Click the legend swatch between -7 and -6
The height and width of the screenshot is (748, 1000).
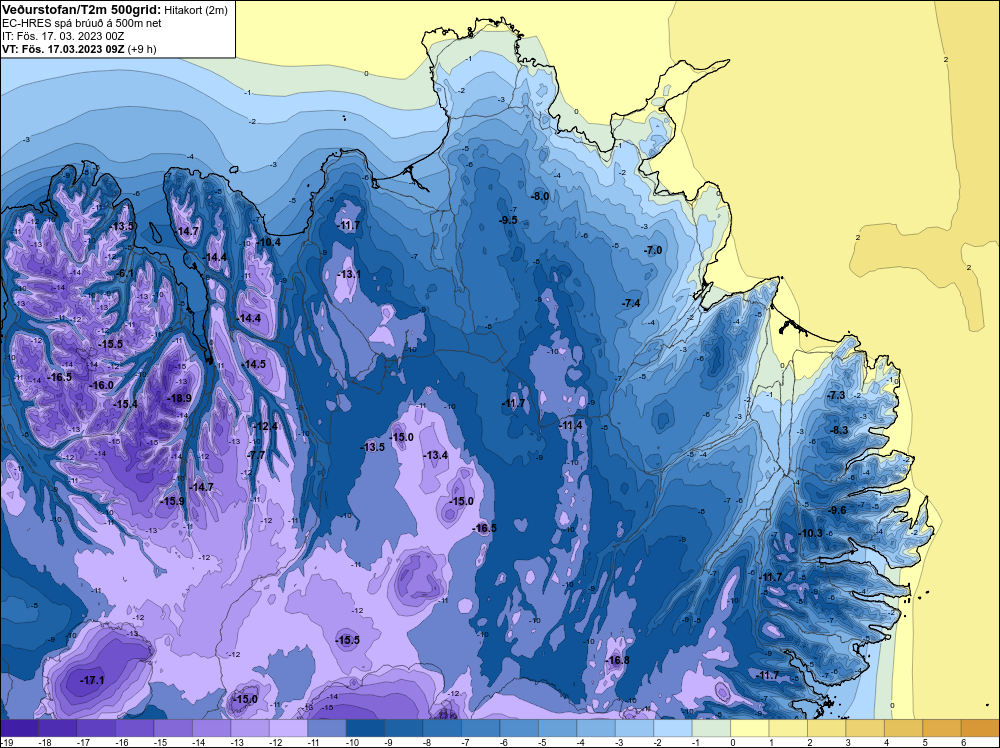[481, 728]
